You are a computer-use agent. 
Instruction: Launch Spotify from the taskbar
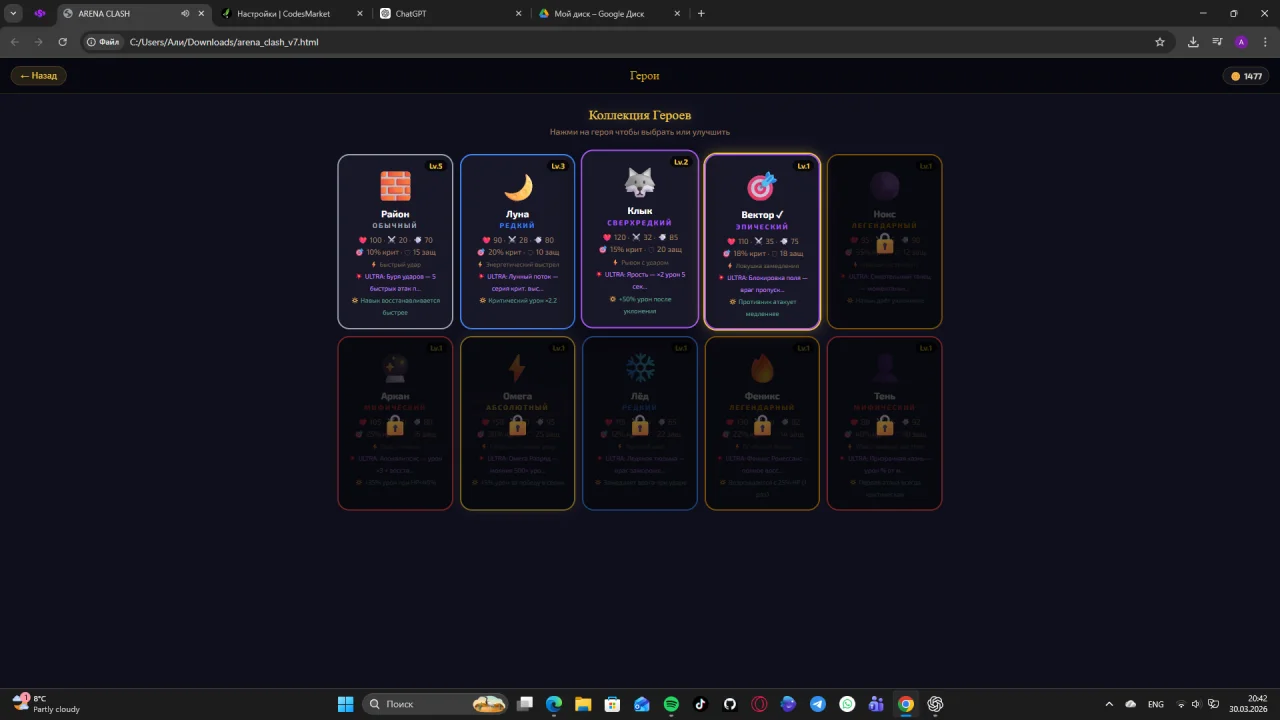pos(671,704)
